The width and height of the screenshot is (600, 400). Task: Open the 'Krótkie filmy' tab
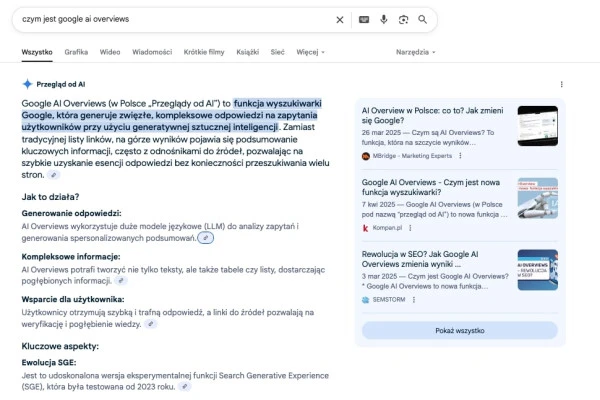point(204,52)
